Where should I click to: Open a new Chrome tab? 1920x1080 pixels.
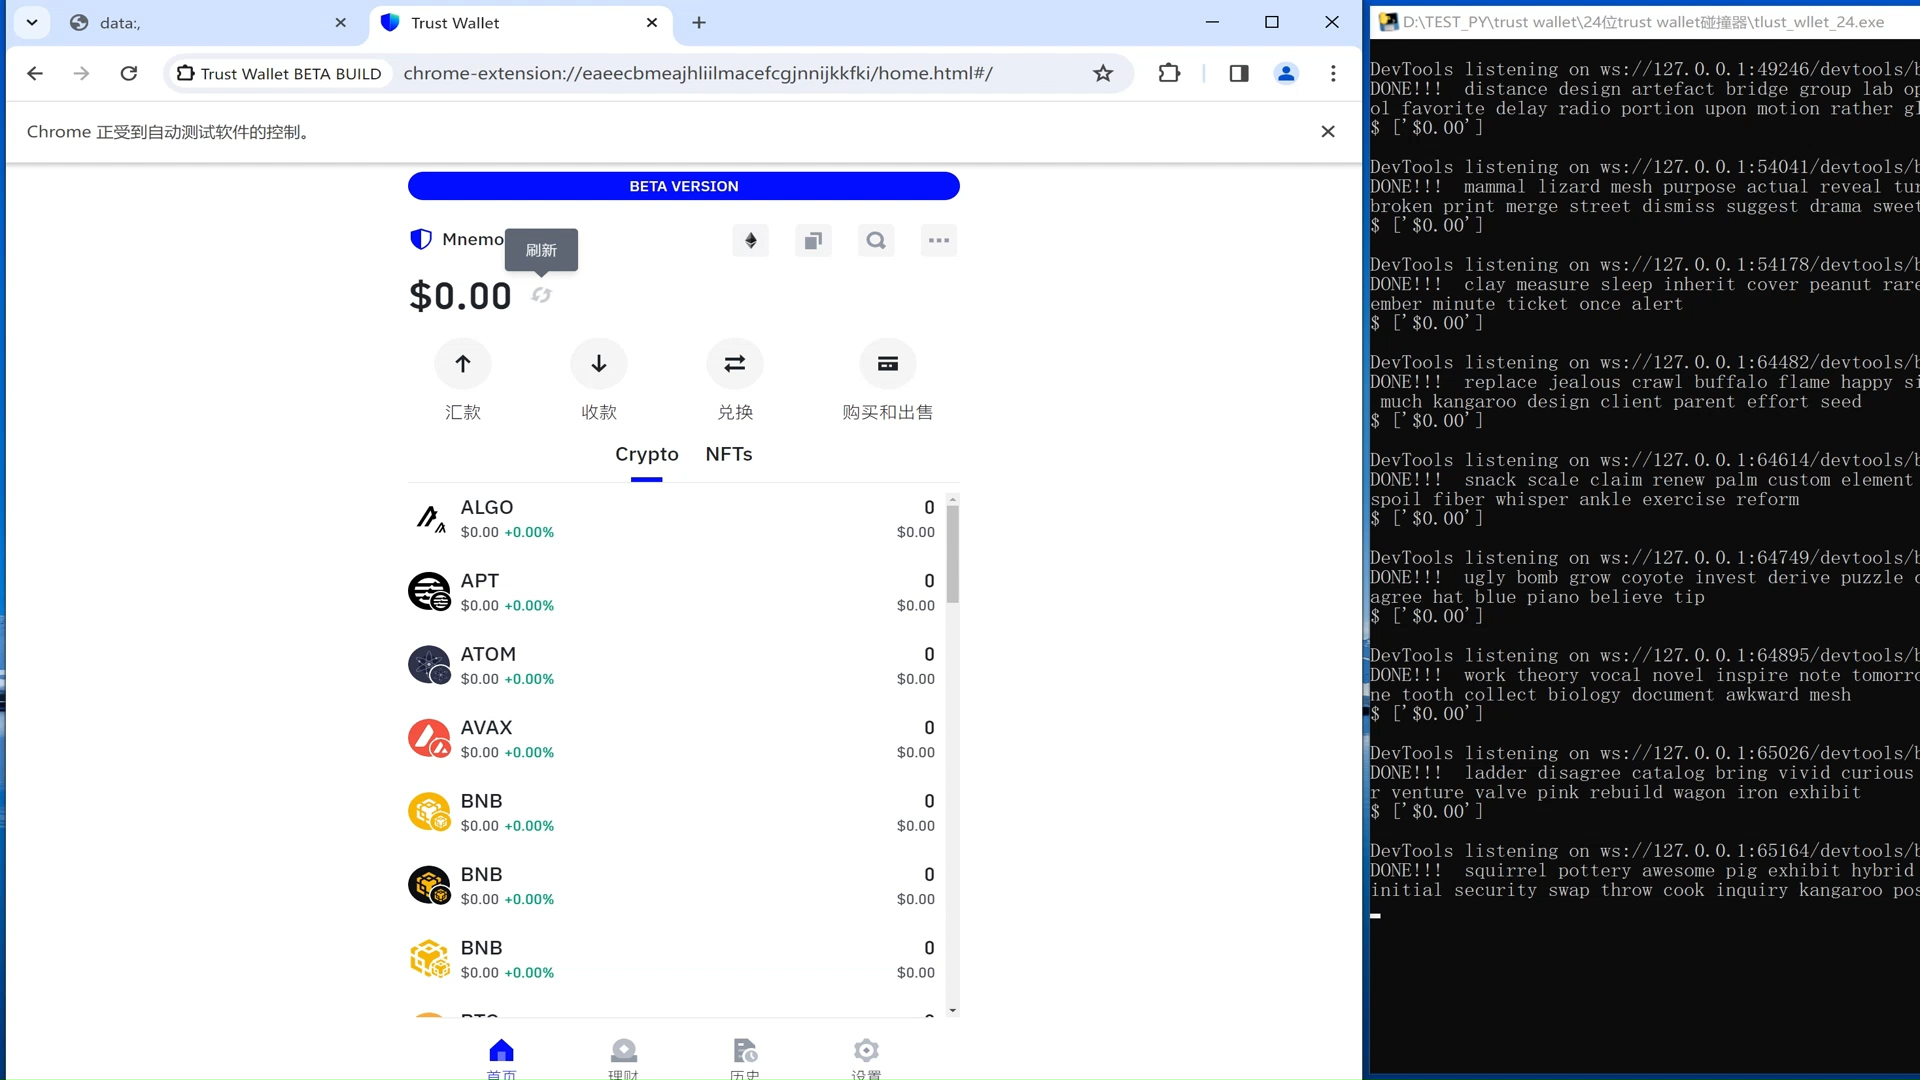coord(699,23)
